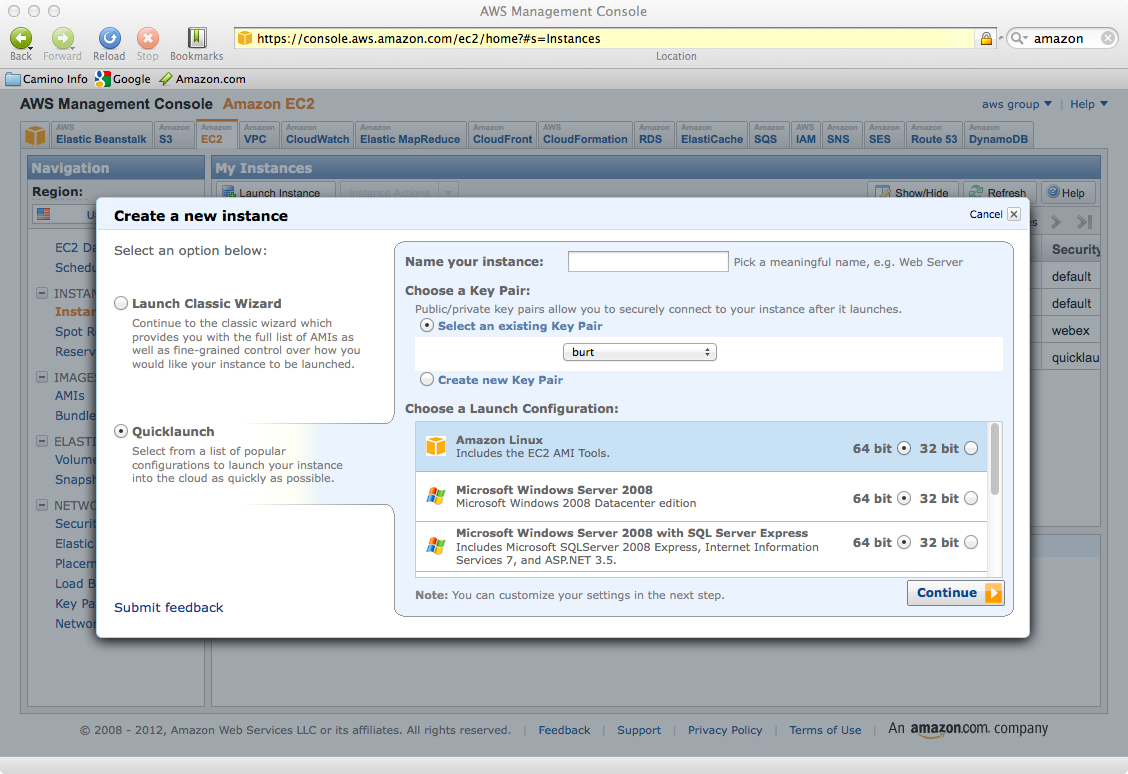Select 32 bit for Amazon Linux
Viewport: 1128px width, 774px height.
pyautogui.click(x=971, y=448)
